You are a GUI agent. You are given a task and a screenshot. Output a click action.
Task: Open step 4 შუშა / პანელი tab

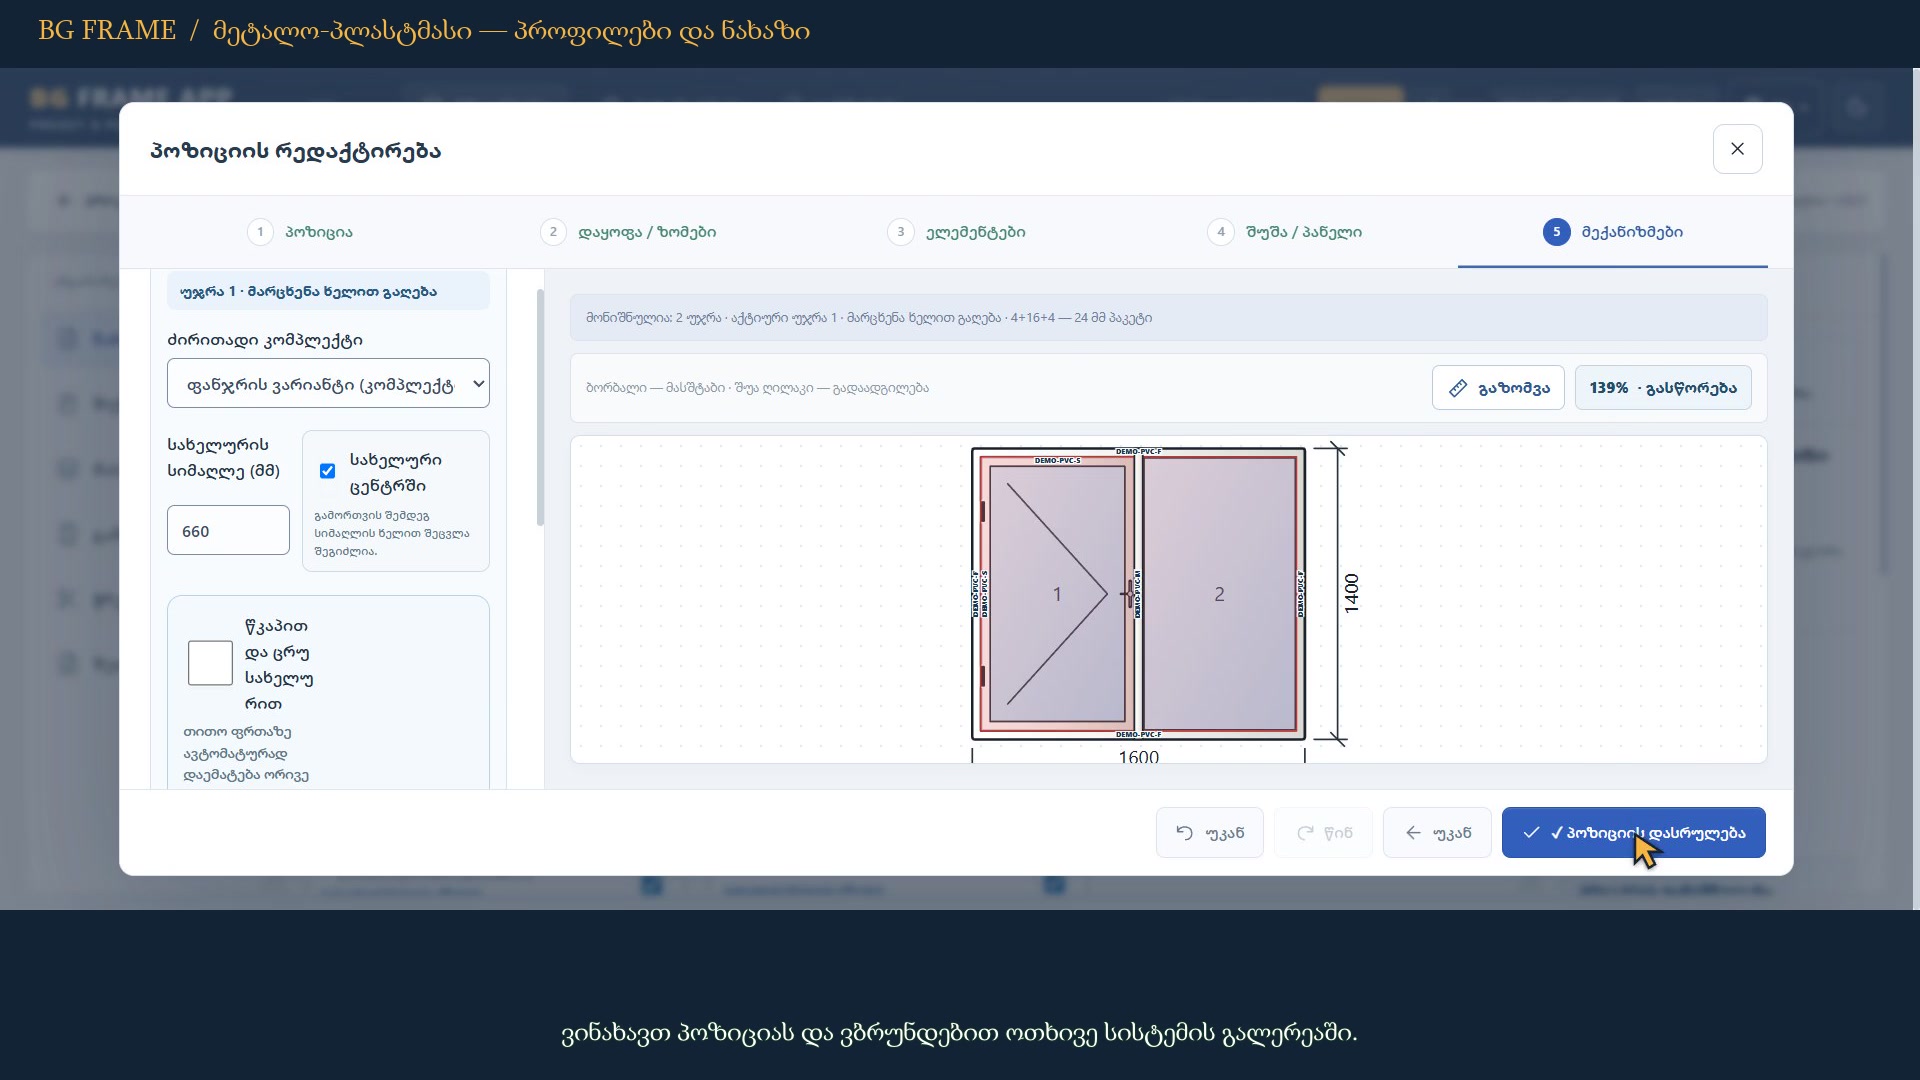pyautogui.click(x=1285, y=232)
